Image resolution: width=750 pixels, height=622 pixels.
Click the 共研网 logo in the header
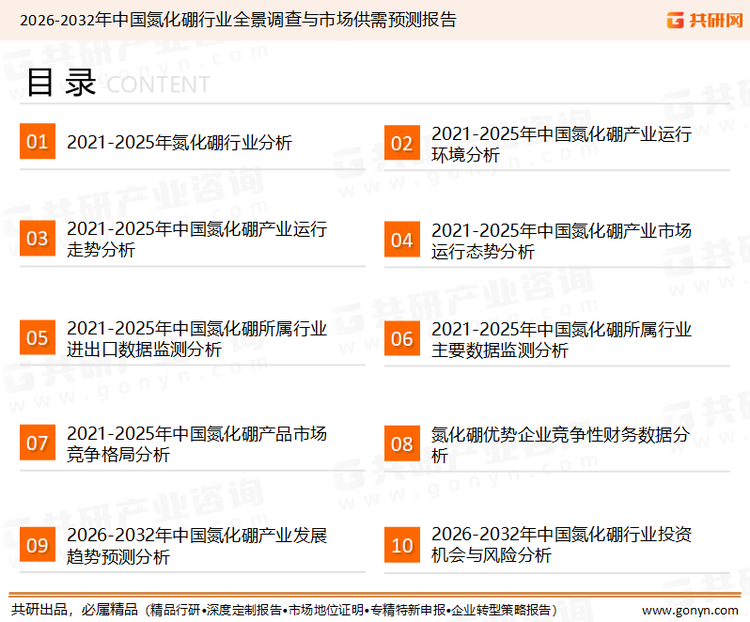(x=705, y=20)
